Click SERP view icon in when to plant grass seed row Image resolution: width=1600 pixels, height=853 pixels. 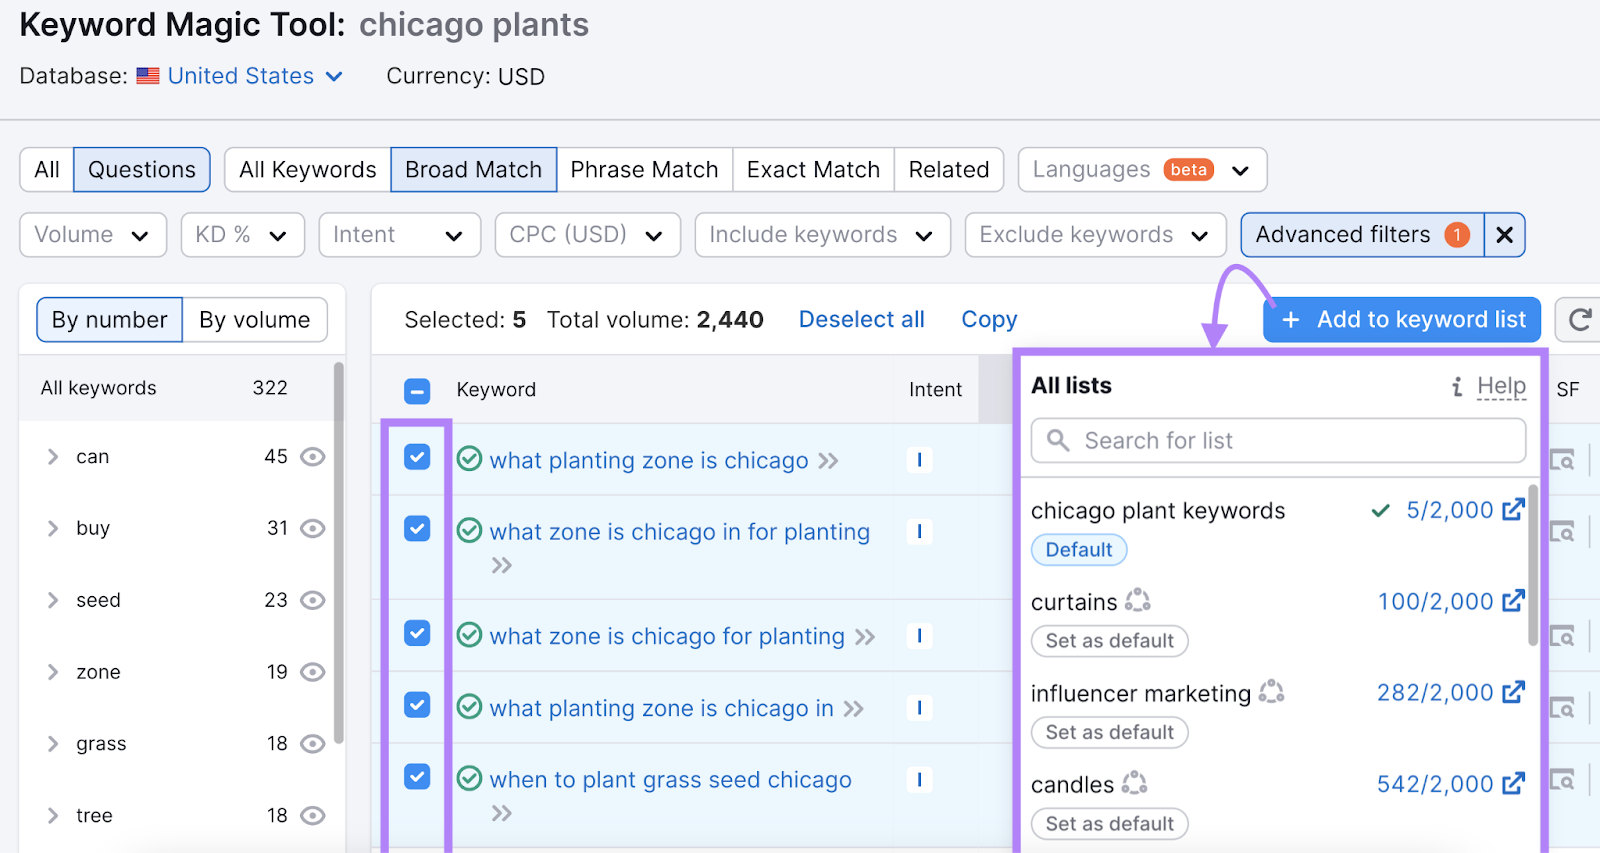(x=1562, y=780)
